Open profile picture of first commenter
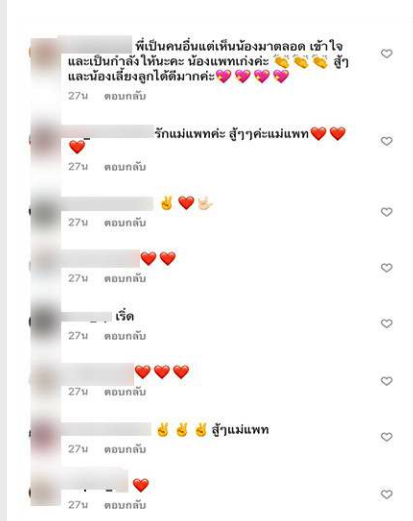The height and width of the screenshot is (521, 413). point(45,53)
